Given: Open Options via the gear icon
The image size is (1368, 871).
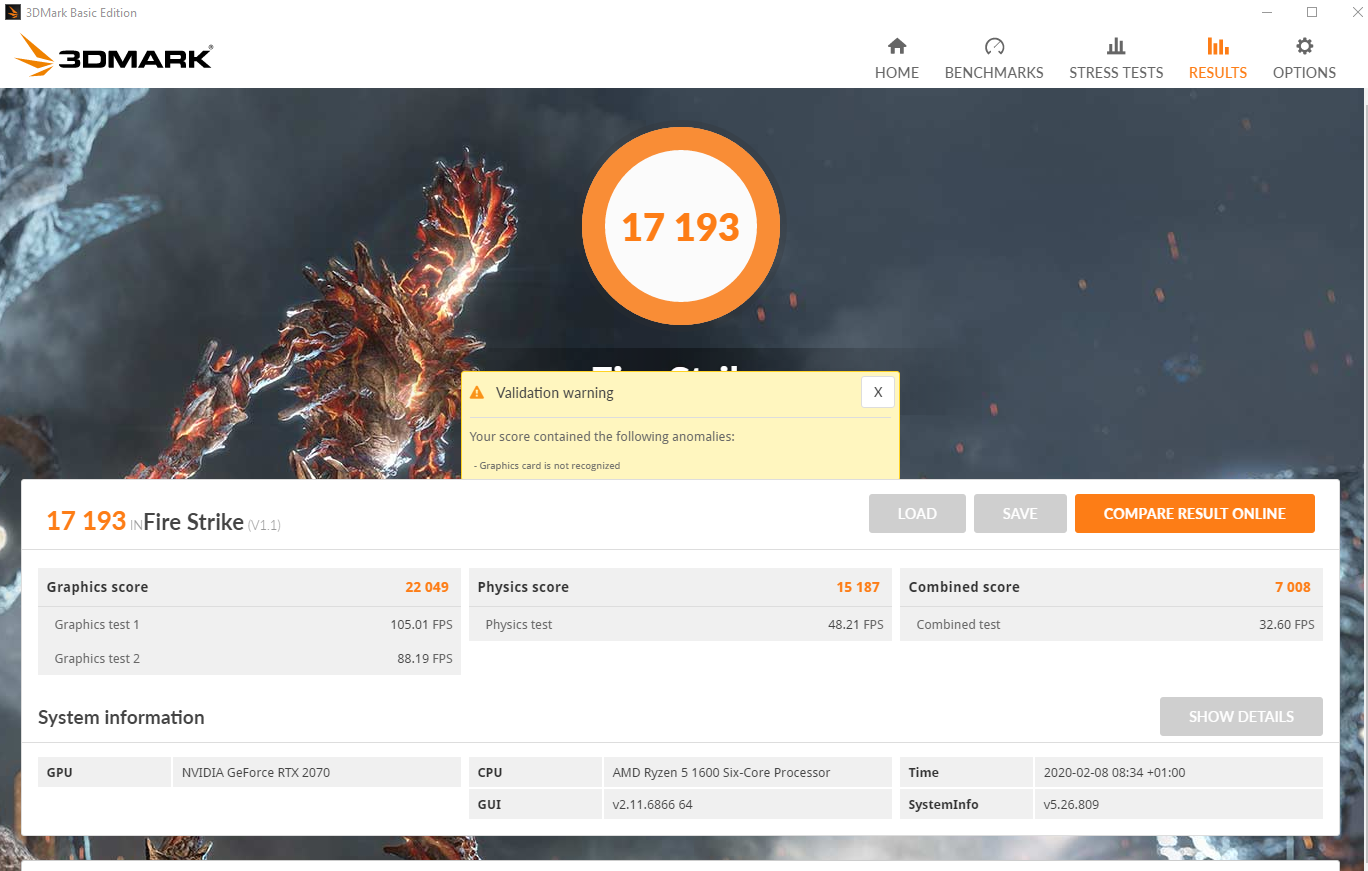Looking at the screenshot, I should 1304,46.
